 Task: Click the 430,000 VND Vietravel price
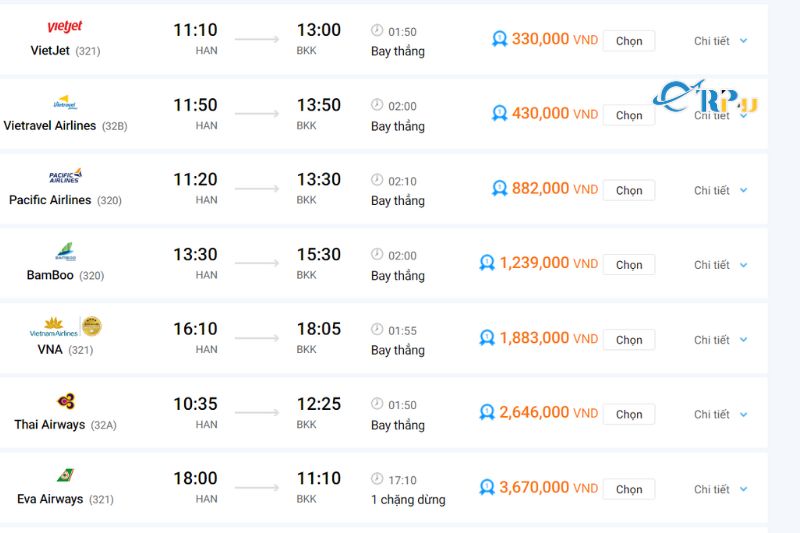(x=554, y=114)
